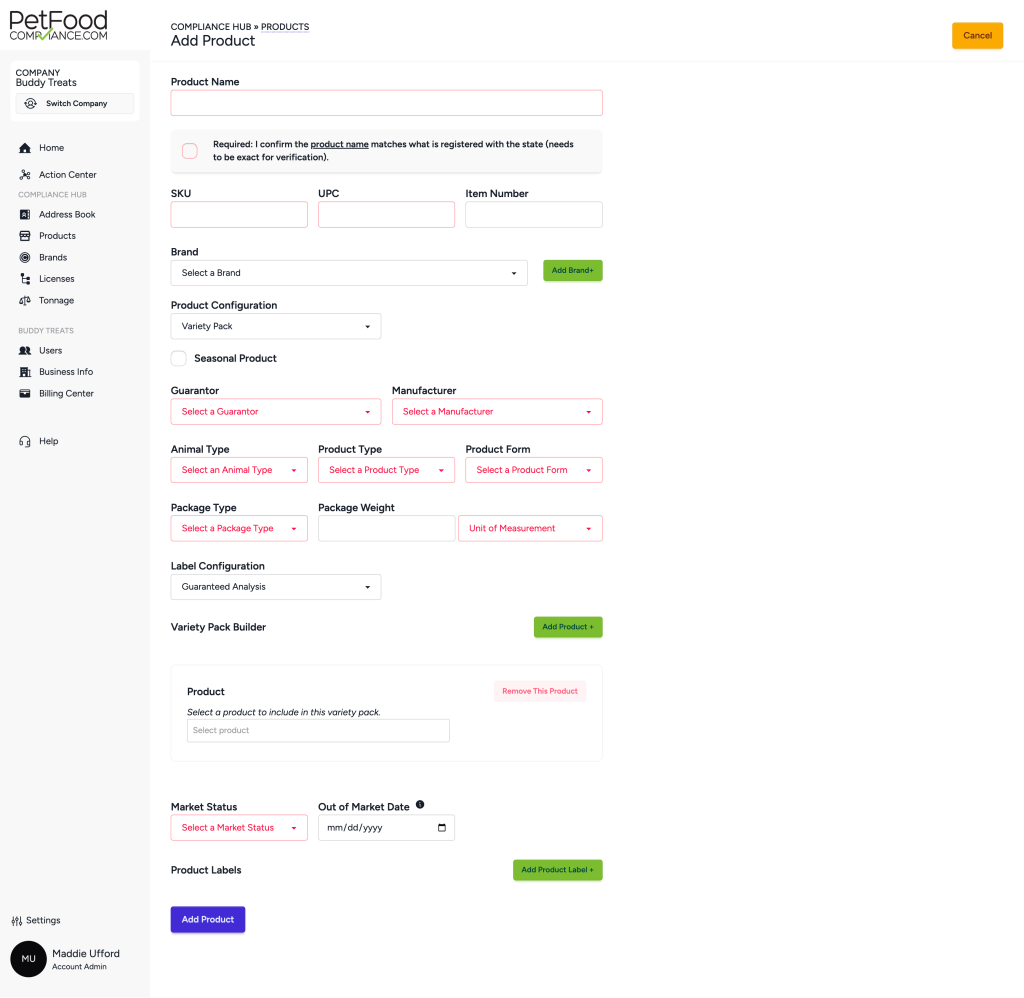Image resolution: width=1024 pixels, height=998 pixels.
Task: Check the product name confirmation checkbox
Action: pyautogui.click(x=190, y=151)
